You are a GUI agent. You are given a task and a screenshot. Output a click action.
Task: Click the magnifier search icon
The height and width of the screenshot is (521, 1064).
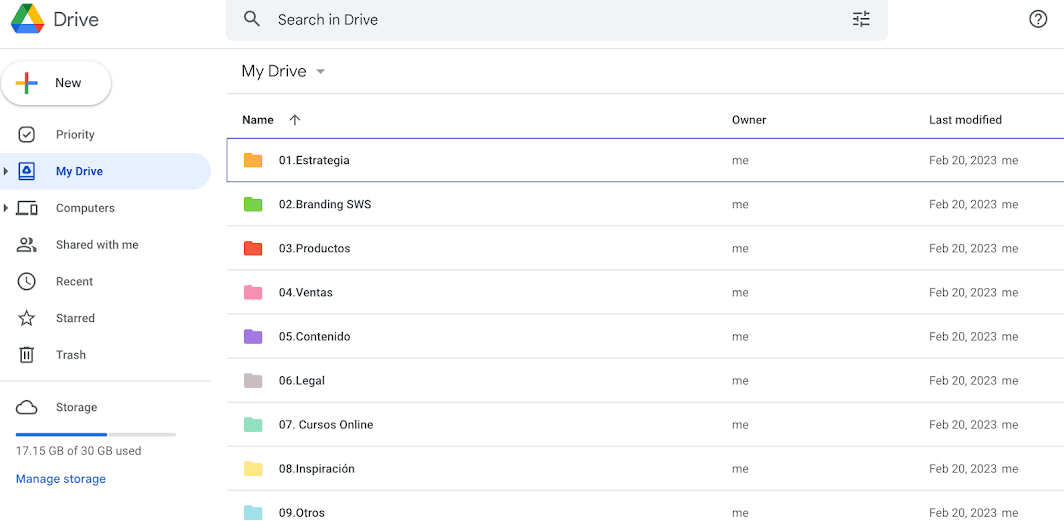pyautogui.click(x=252, y=19)
